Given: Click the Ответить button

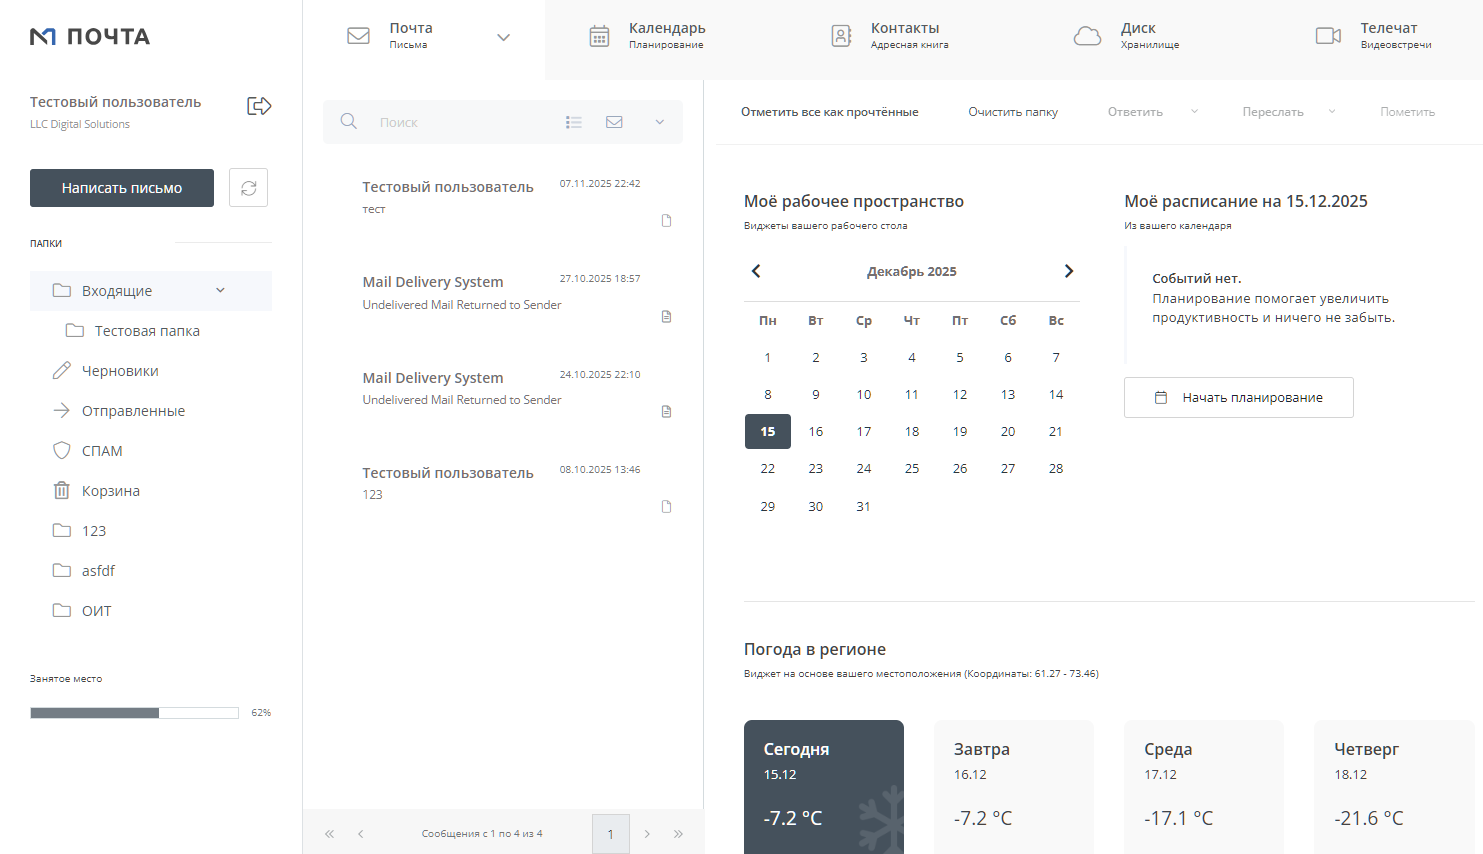Looking at the screenshot, I should (x=1135, y=112).
